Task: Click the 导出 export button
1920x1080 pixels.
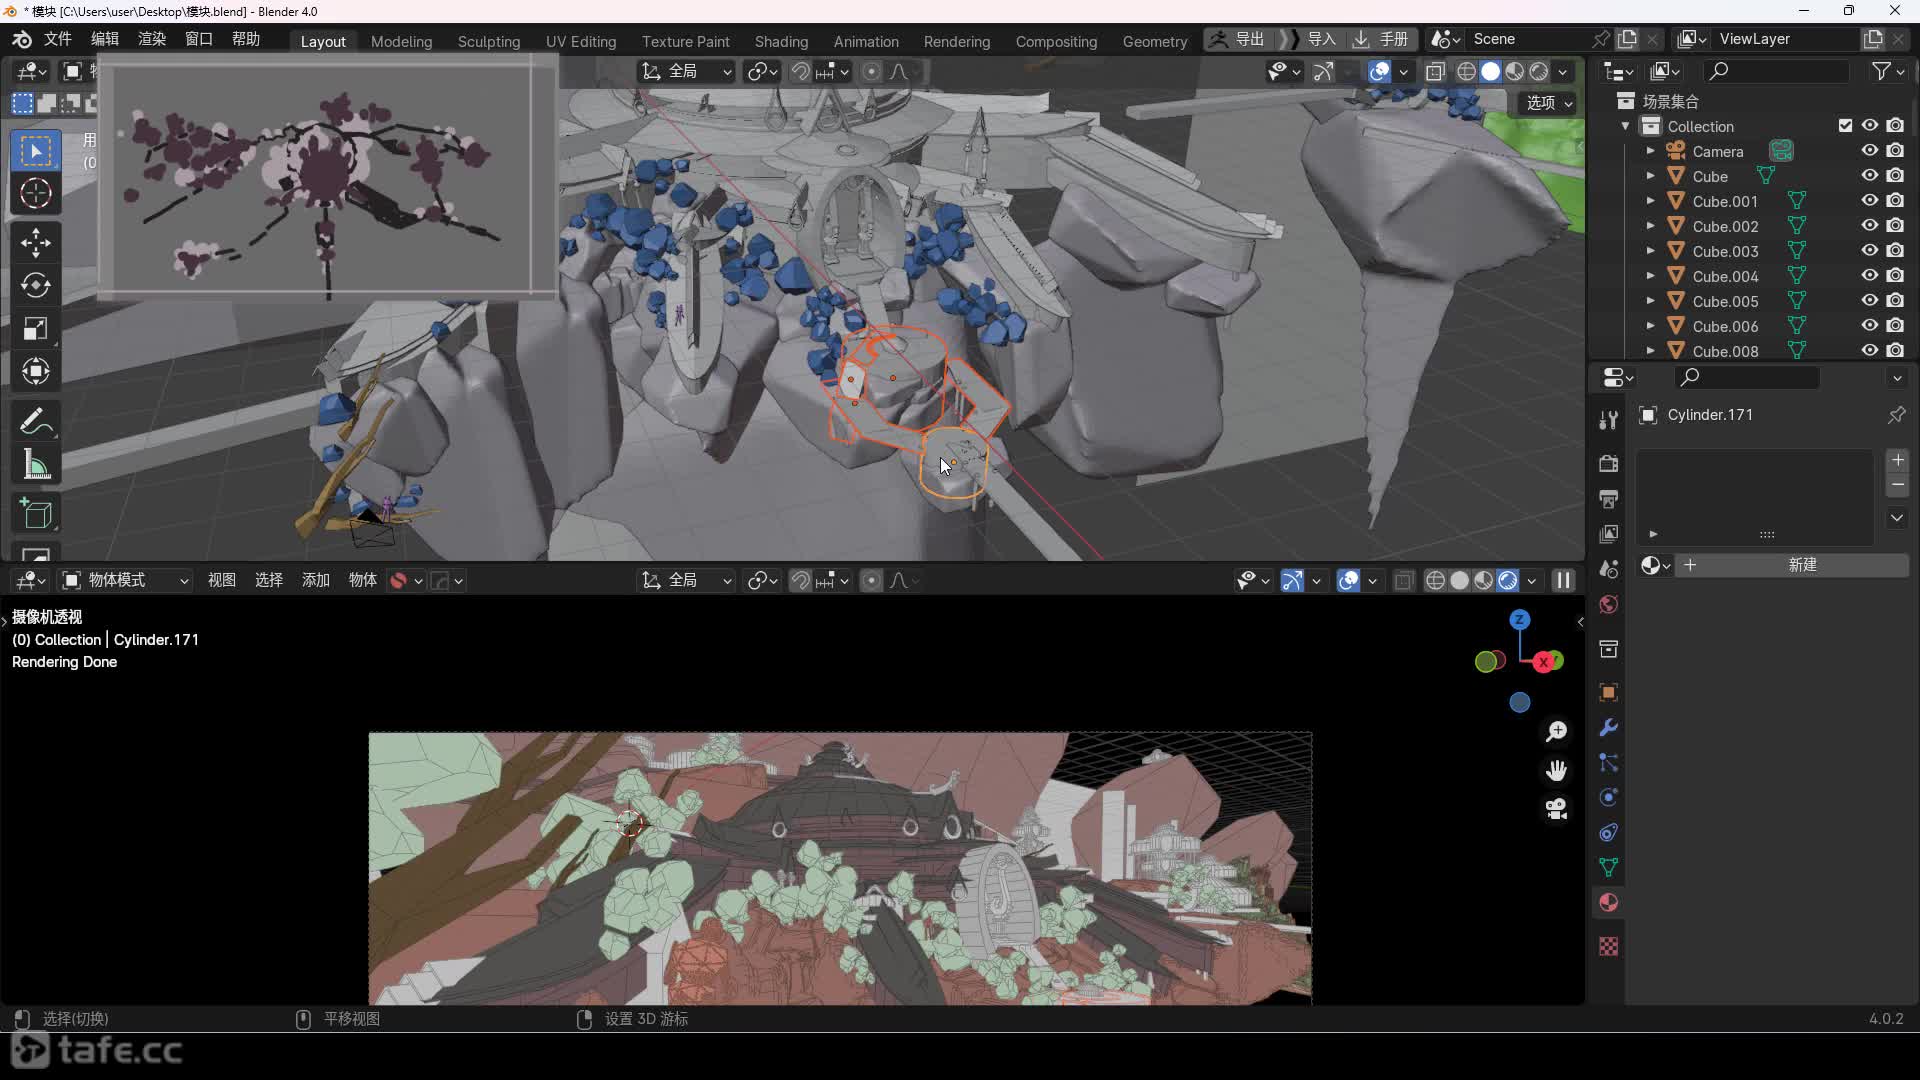Action: pos(1249,39)
